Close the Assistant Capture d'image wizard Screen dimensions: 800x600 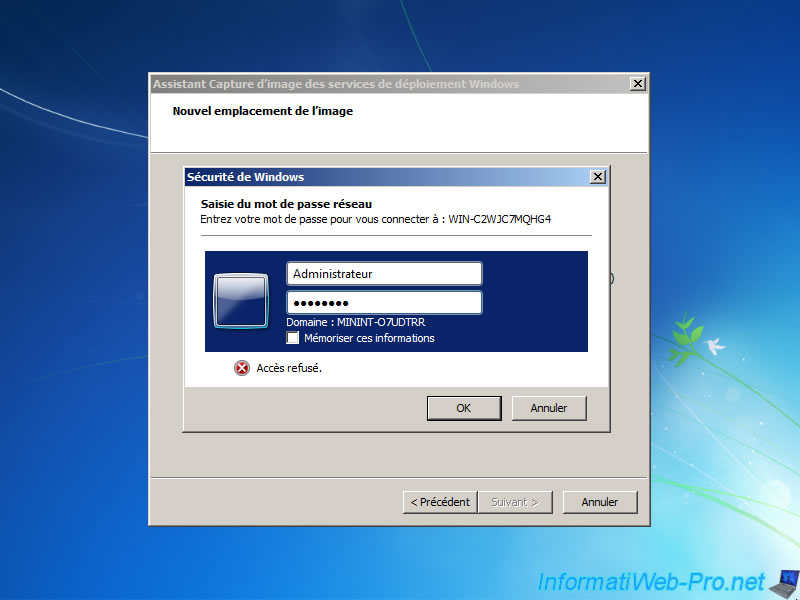637,84
